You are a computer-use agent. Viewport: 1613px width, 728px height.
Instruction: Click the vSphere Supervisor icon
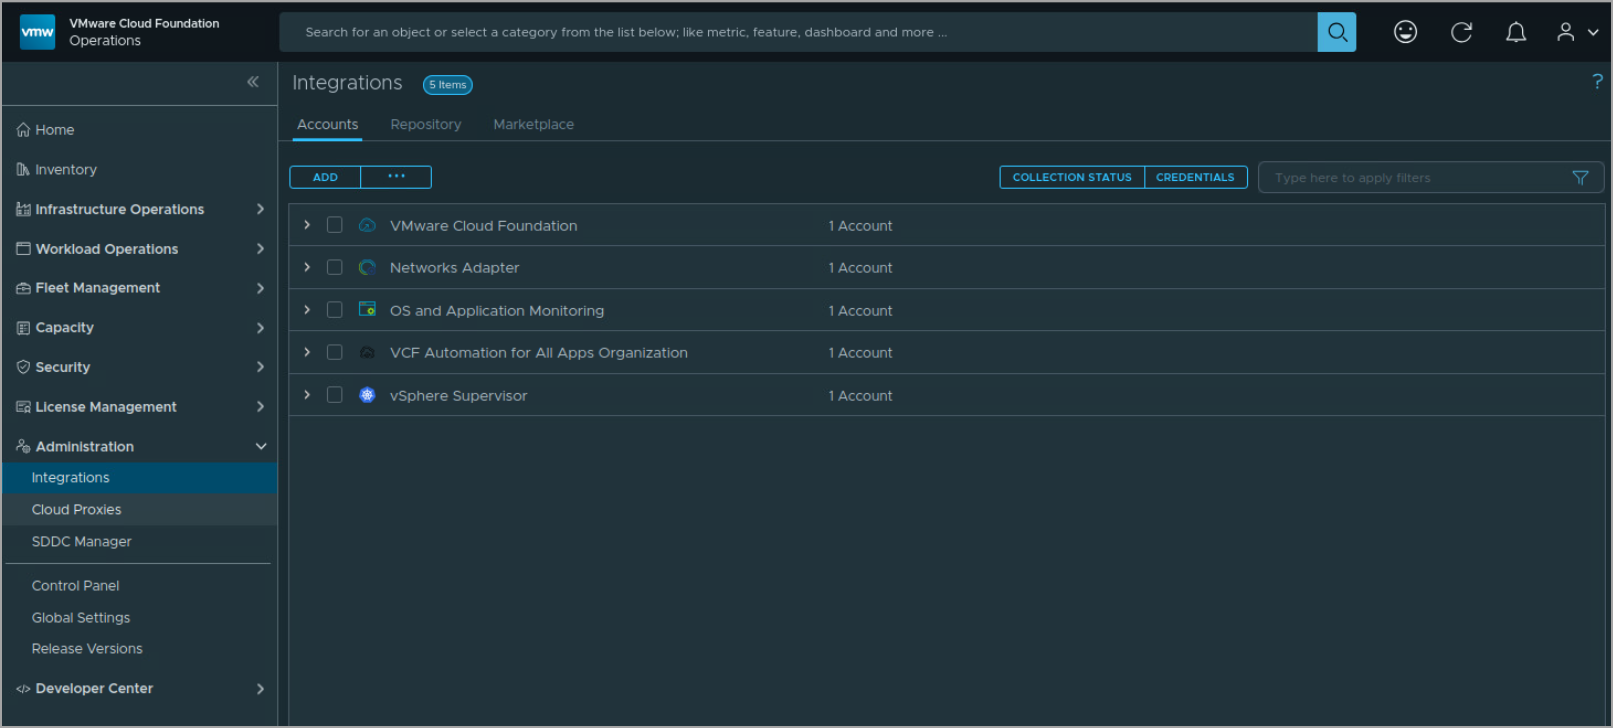(367, 395)
